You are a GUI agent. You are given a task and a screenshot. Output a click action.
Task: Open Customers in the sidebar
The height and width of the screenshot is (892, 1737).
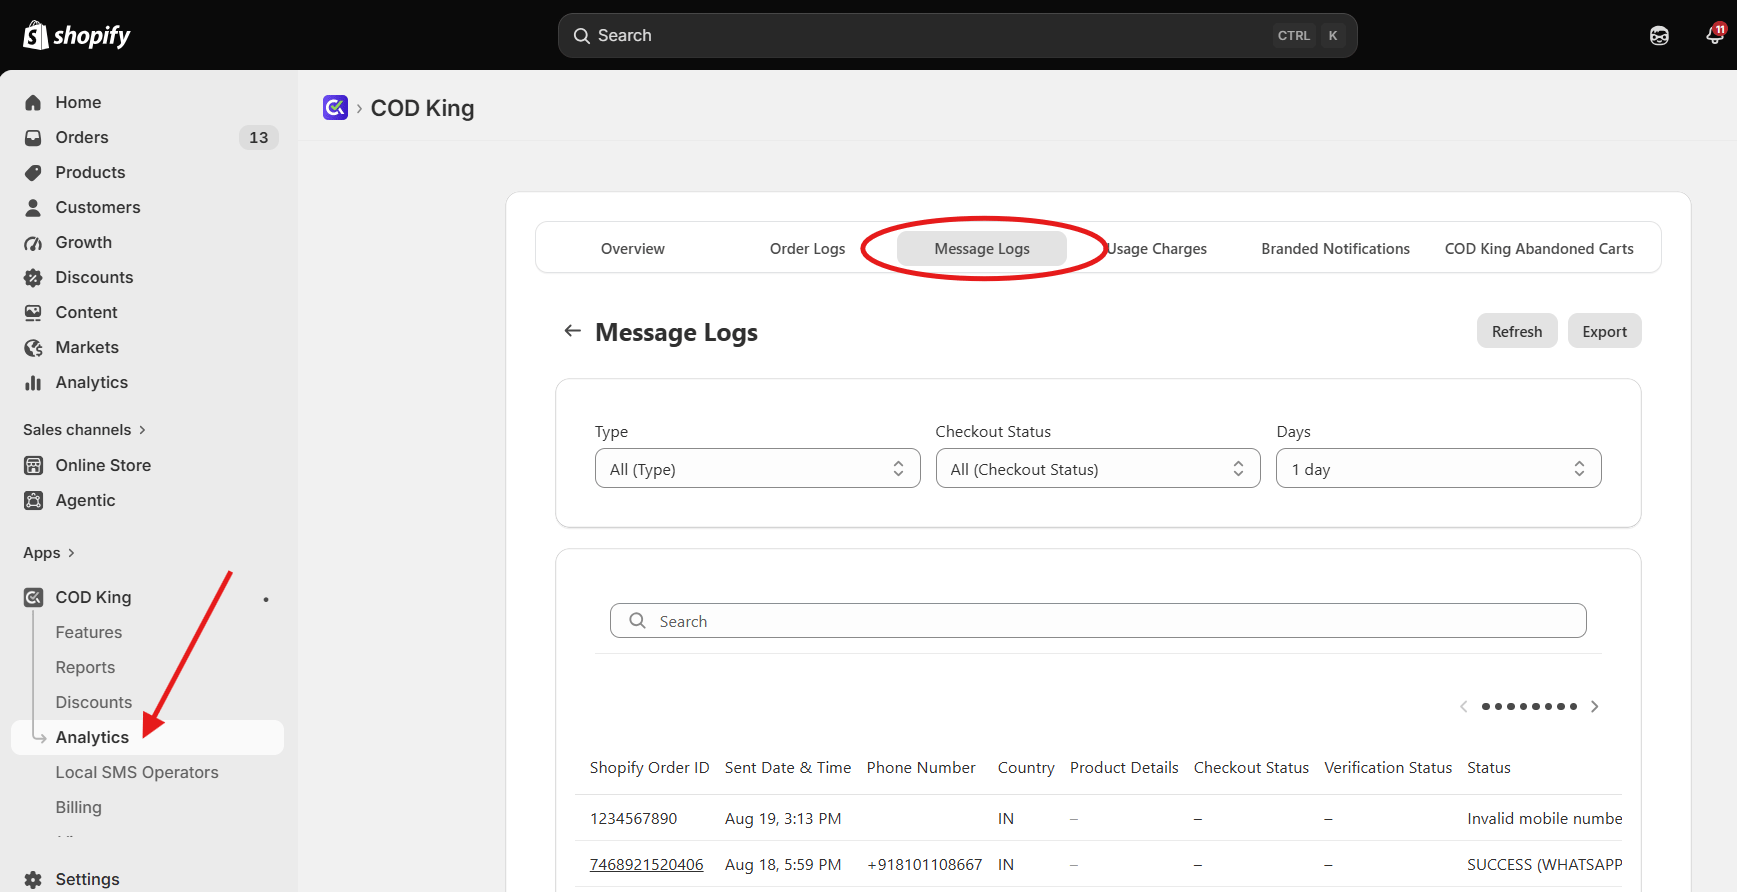click(98, 207)
